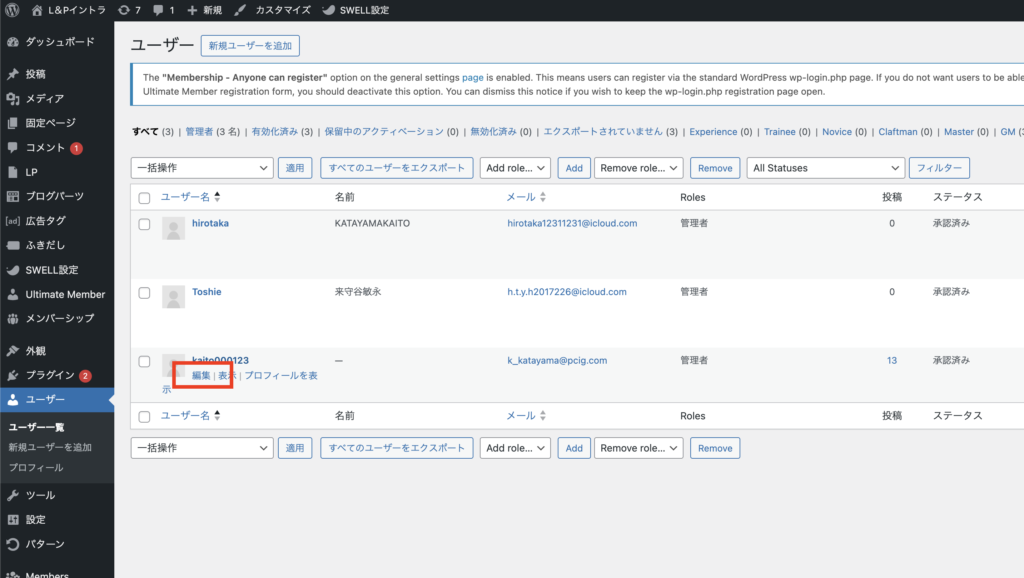Toggle select-all checkbox in table header
Viewport: 1024px width, 578px height.
point(145,198)
